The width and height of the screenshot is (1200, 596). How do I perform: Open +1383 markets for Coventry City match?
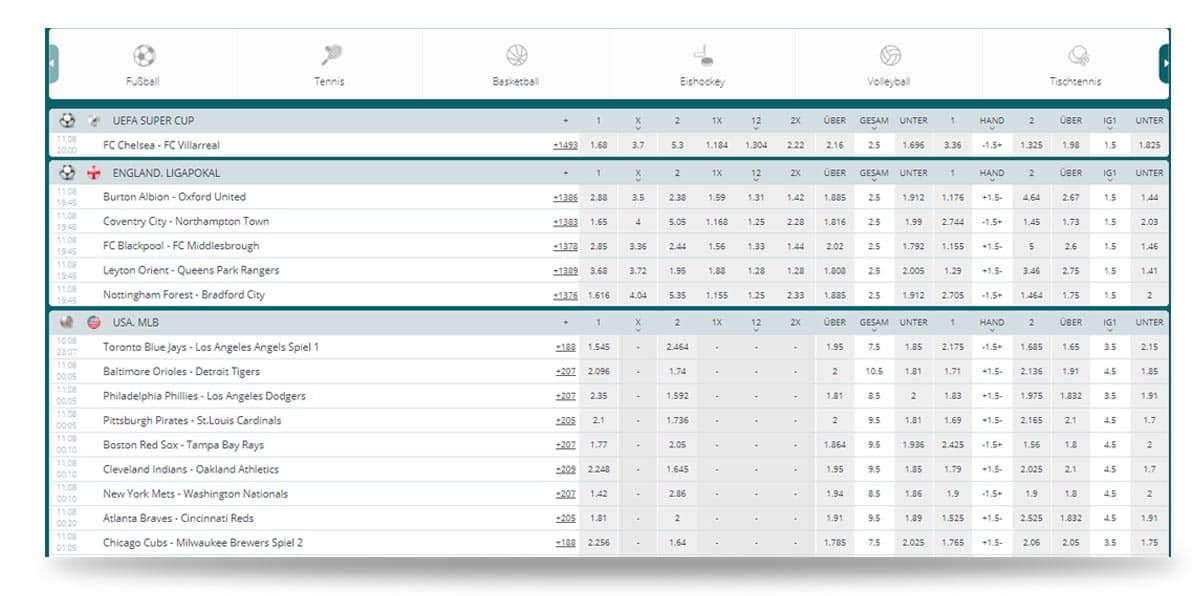point(565,221)
